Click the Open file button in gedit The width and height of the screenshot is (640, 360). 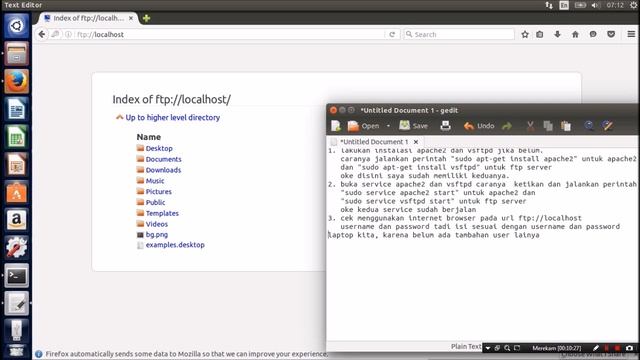point(363,126)
